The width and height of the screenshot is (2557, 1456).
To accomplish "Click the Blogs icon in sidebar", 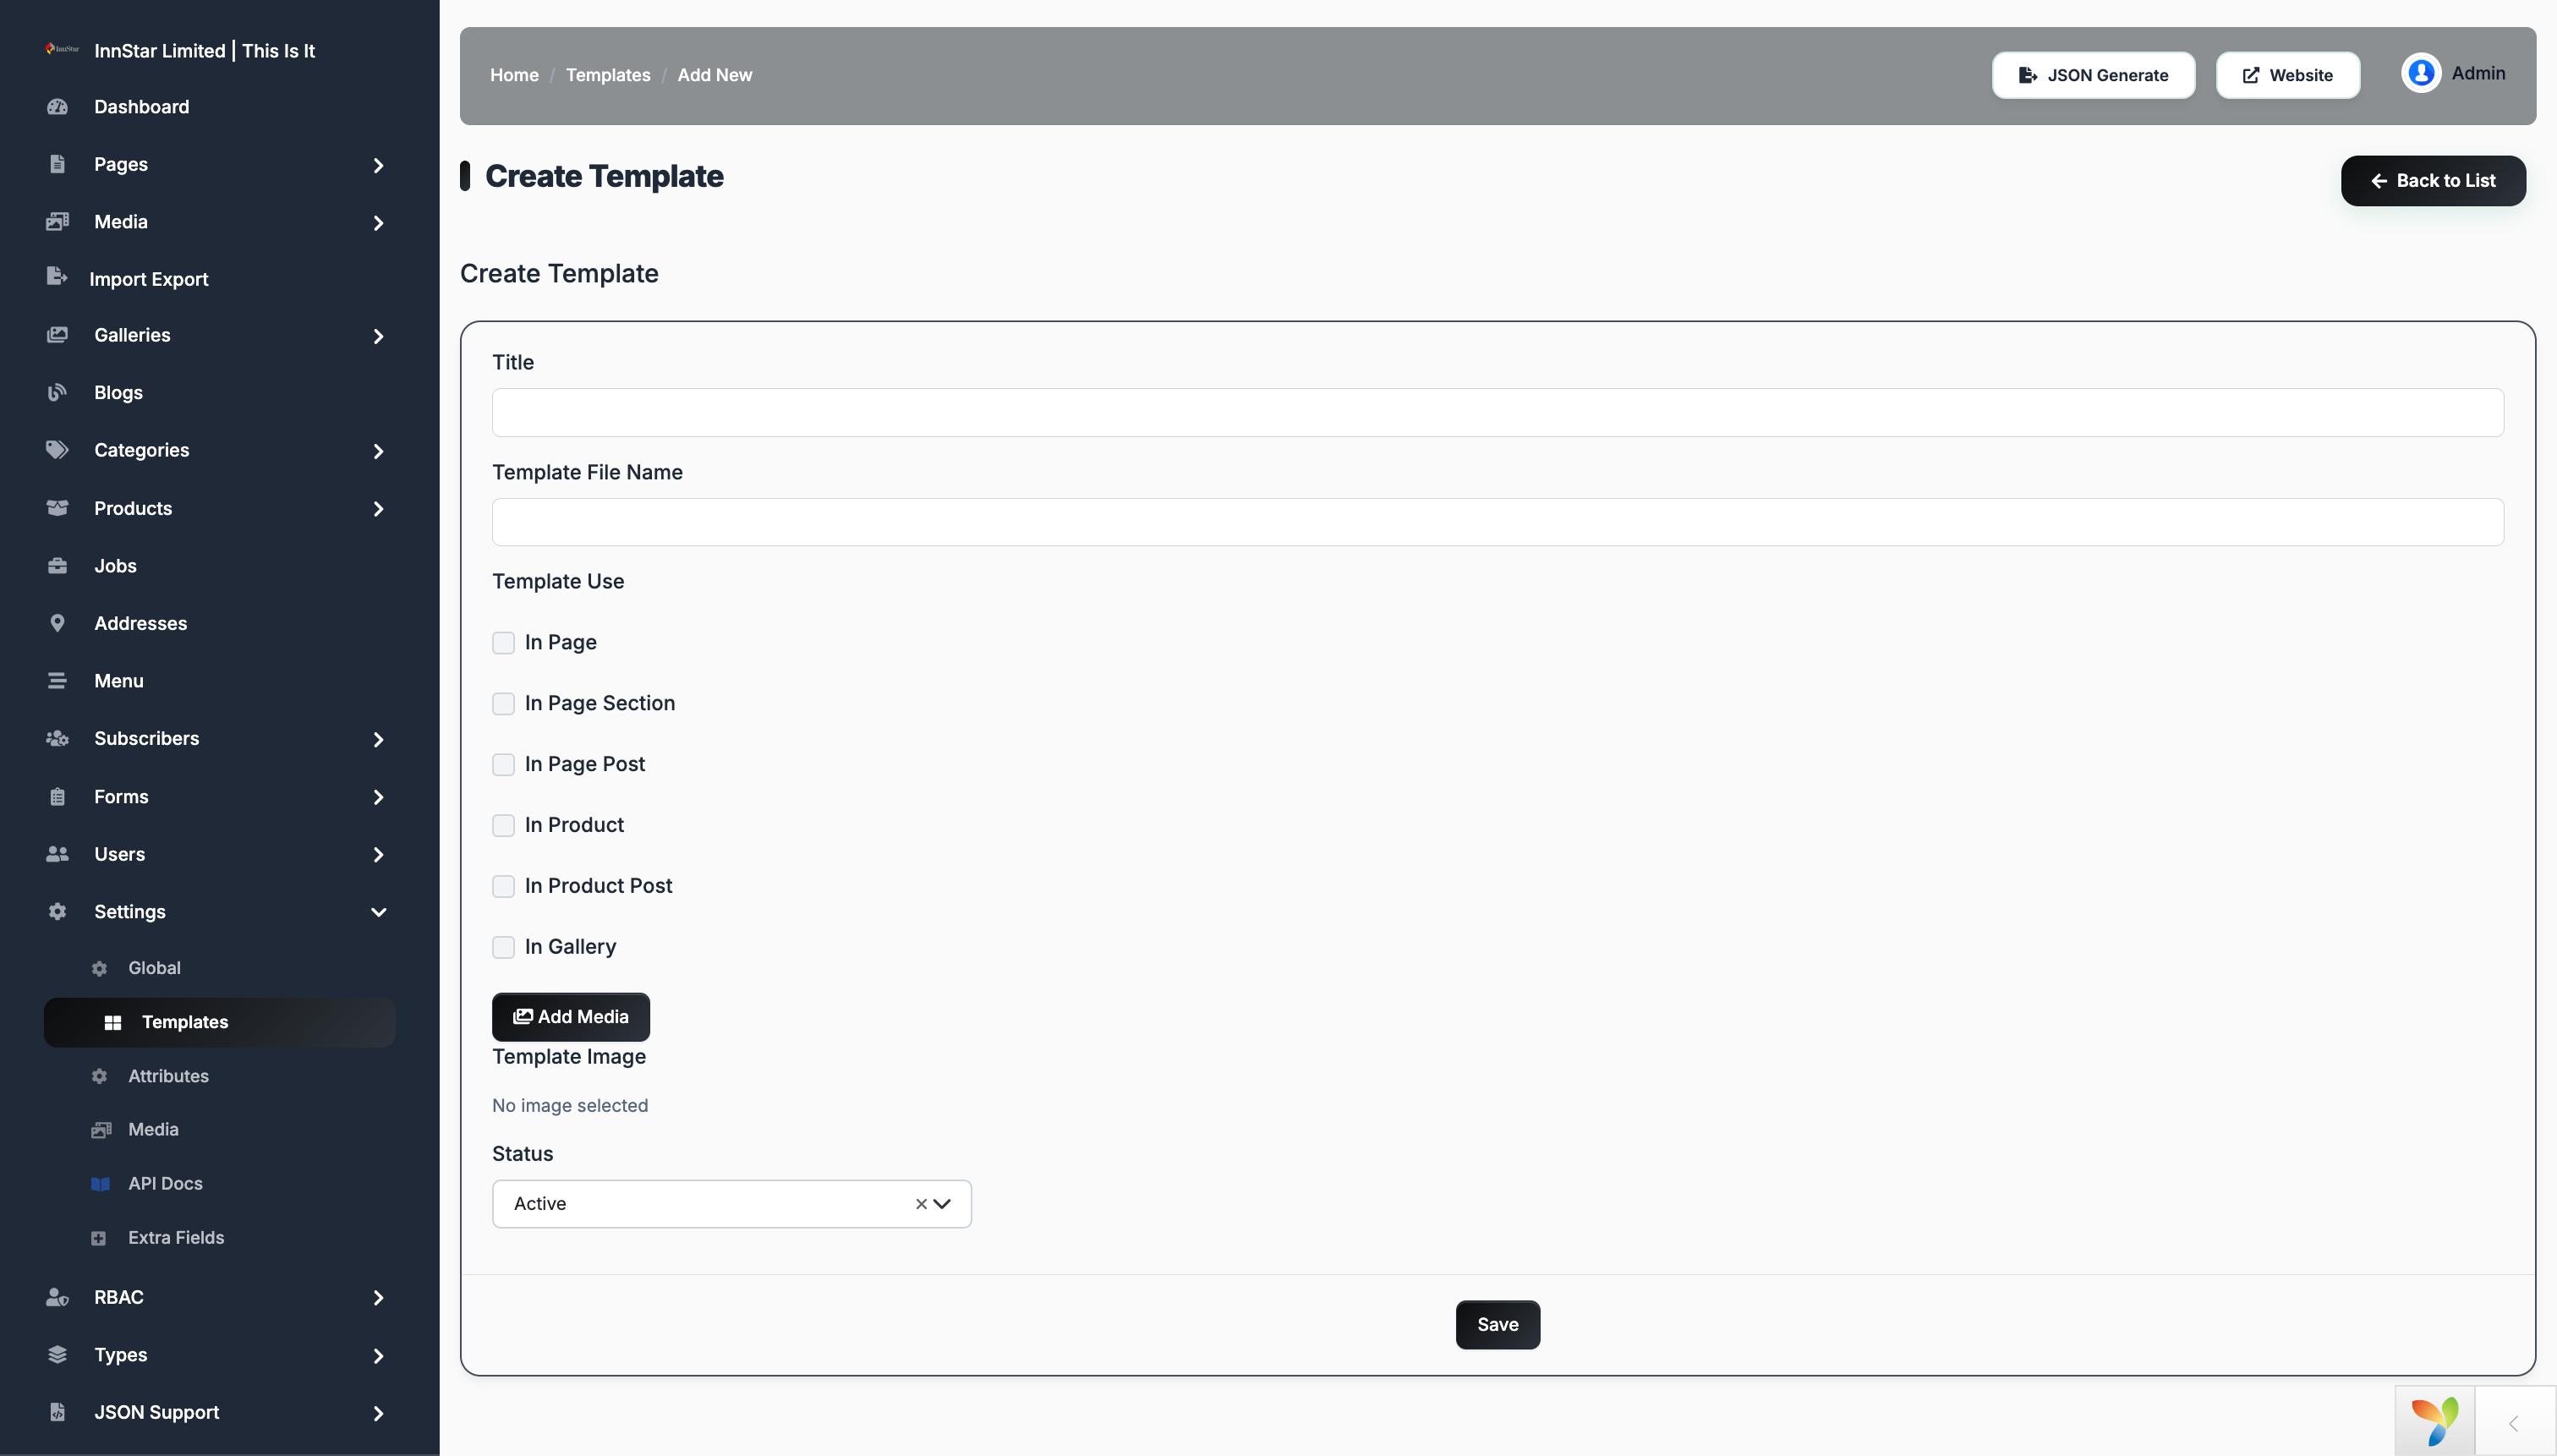I will pyautogui.click(x=57, y=392).
